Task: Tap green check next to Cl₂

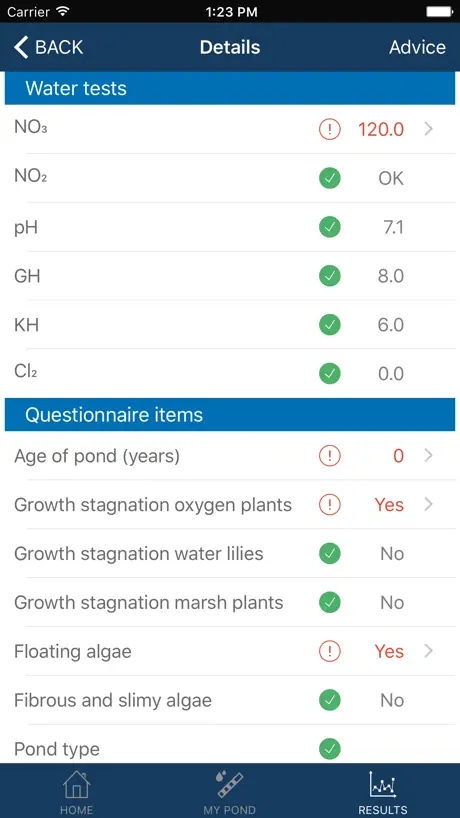Action: [x=330, y=374]
